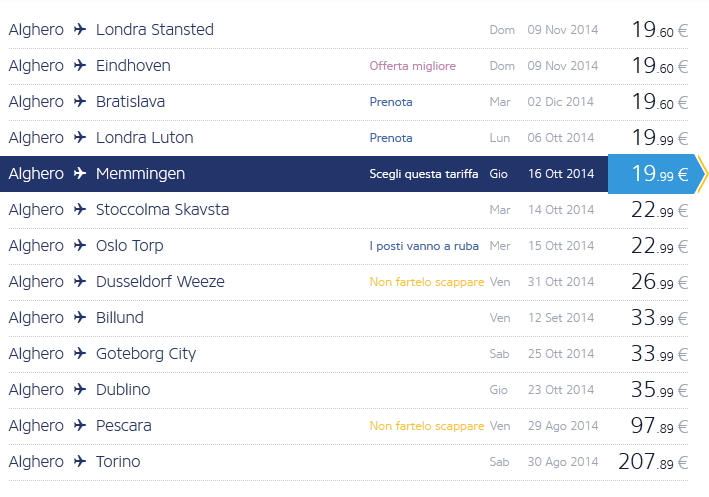The height and width of the screenshot is (497, 709).
Task: Click 'I posti vanno a ruba' for Oslo Torp
Action: (424, 246)
